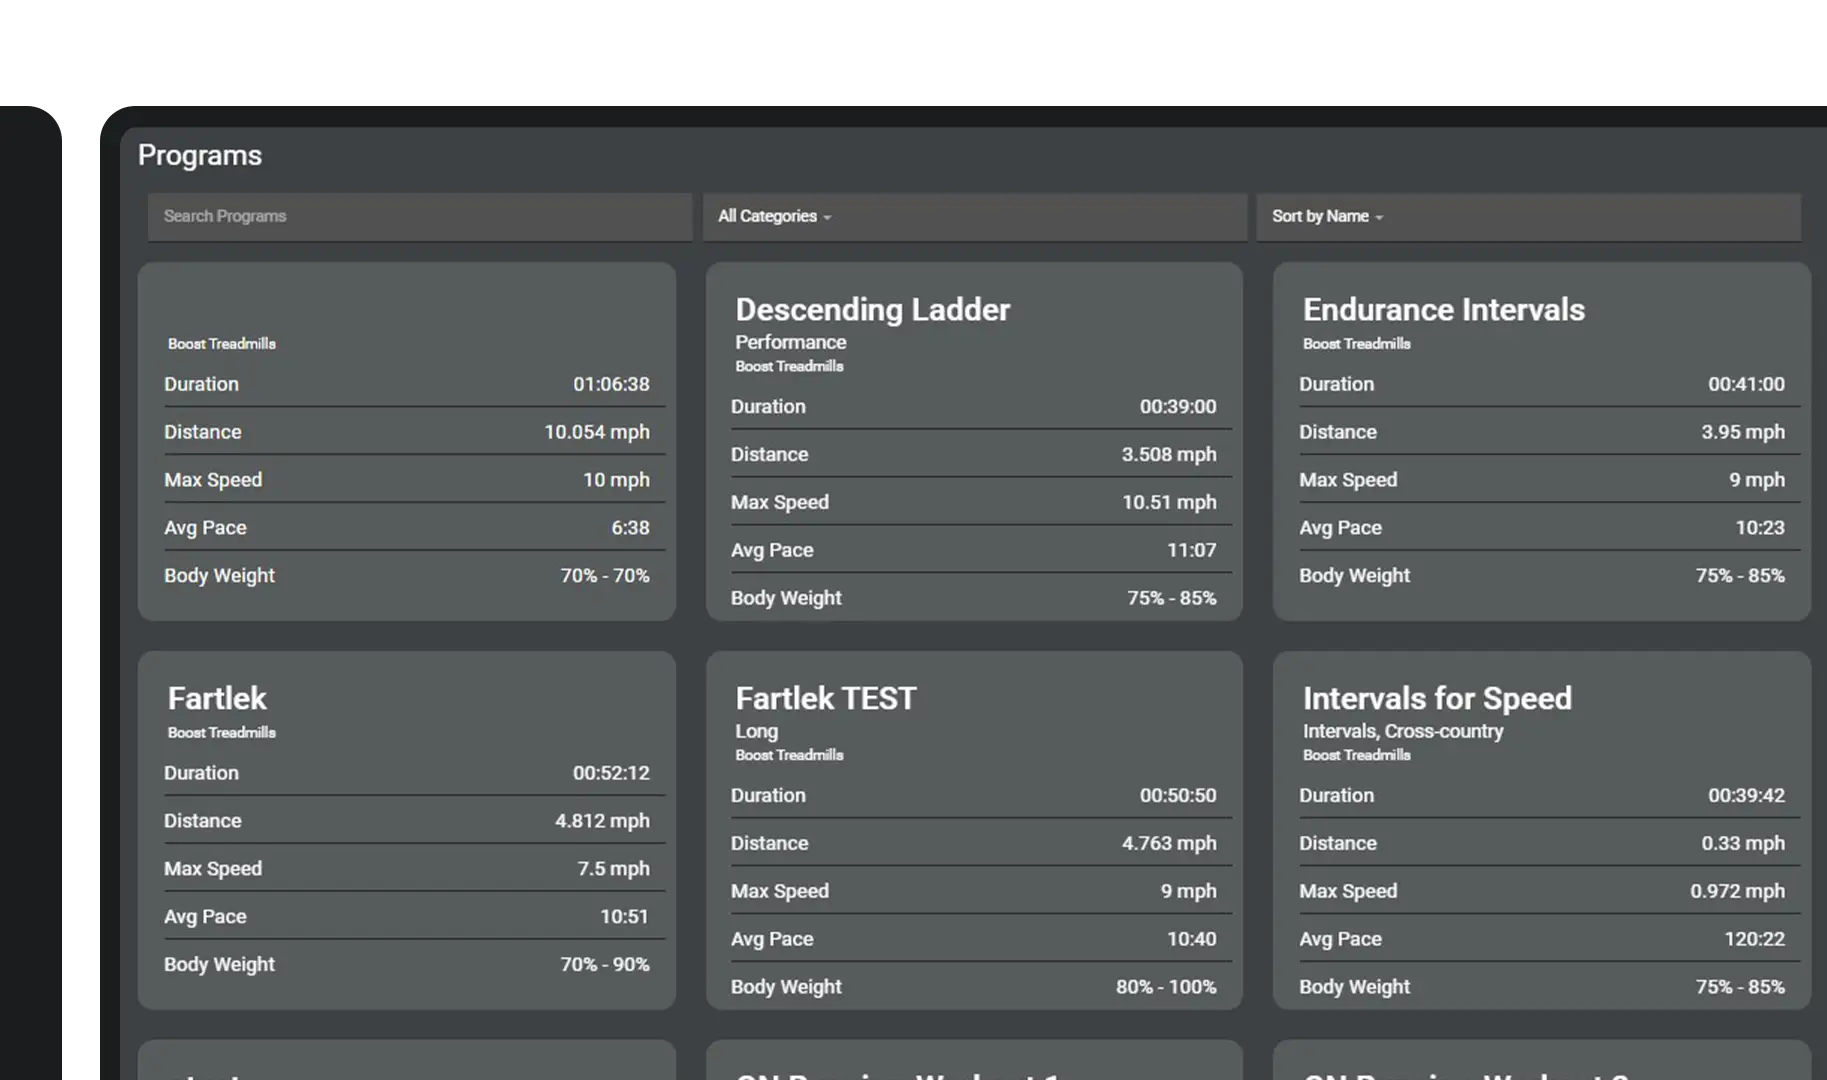Click the Max Speed value on Descending Ladder

click(1169, 502)
